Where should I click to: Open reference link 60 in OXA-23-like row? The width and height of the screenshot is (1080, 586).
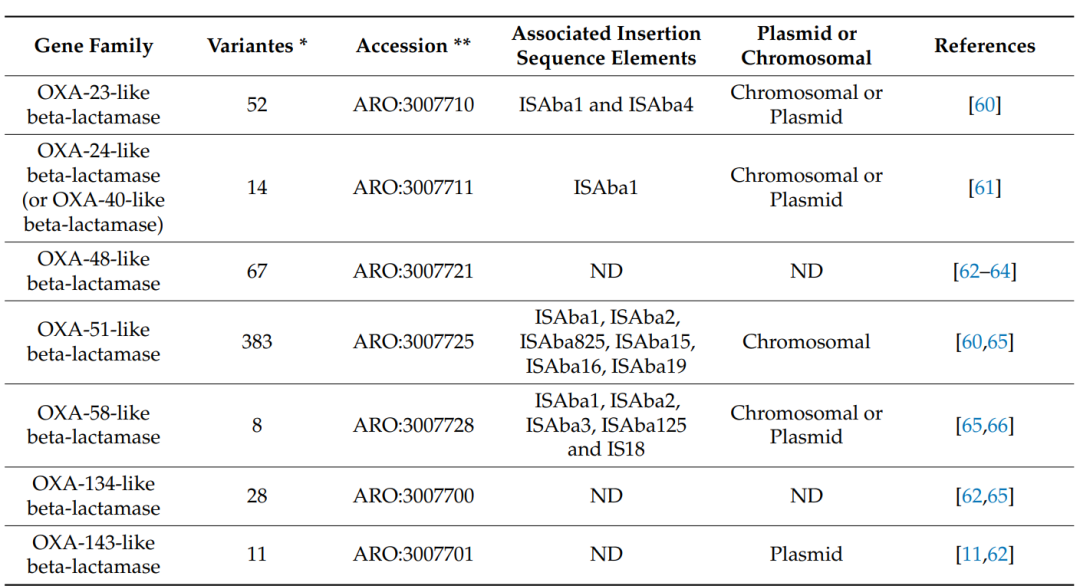pyautogui.click(x=984, y=105)
